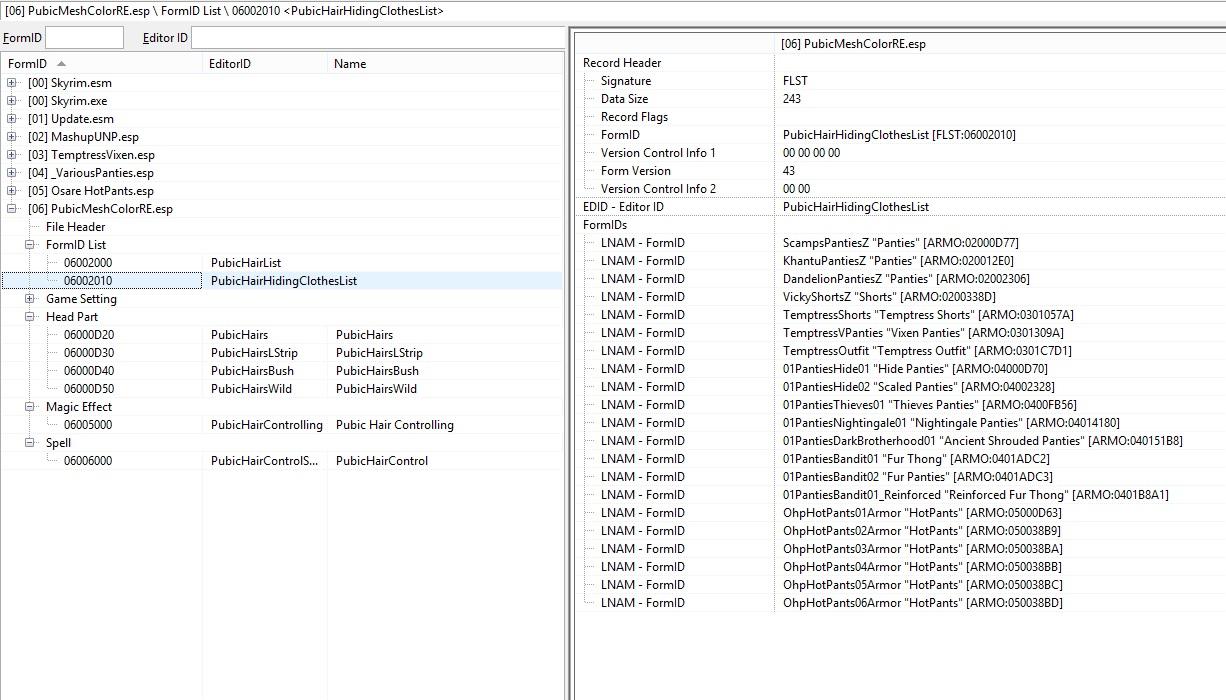Select the FLST signature value

795,81
